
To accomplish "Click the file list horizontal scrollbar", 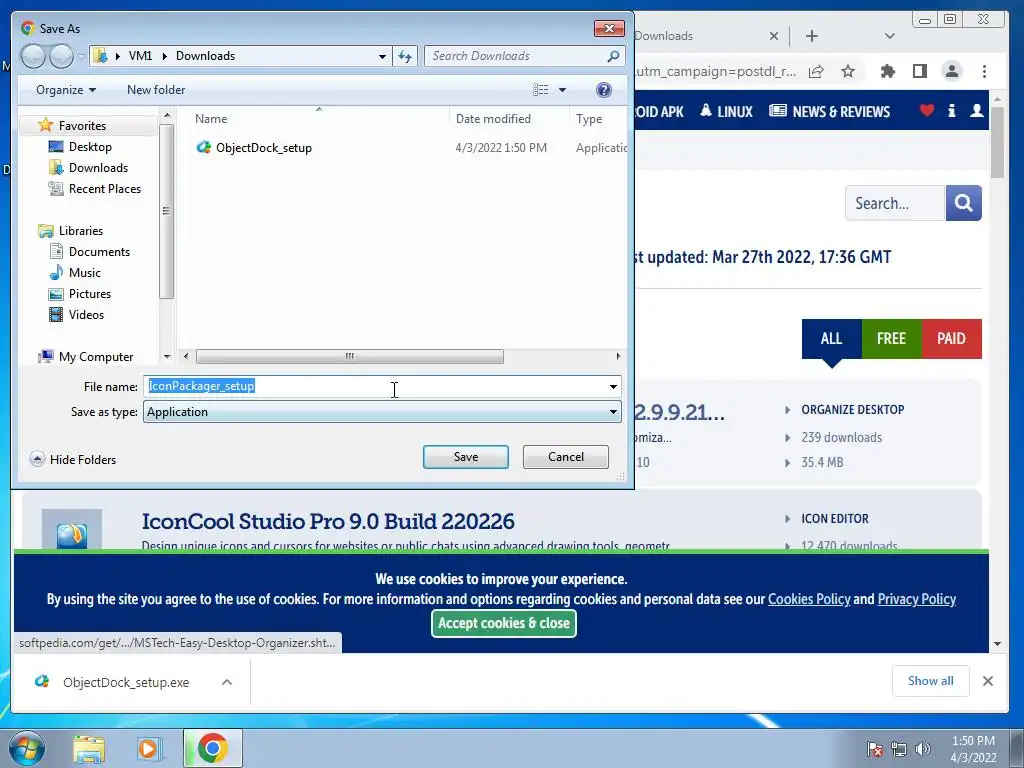I will [x=349, y=357].
